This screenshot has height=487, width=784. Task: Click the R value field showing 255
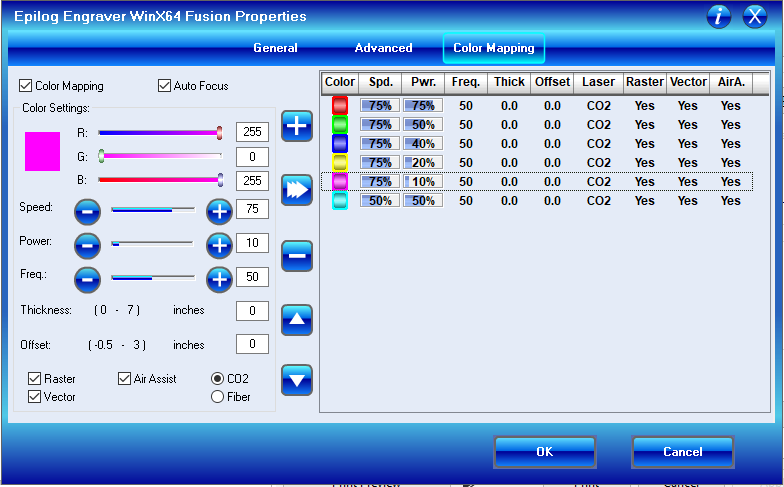point(252,132)
